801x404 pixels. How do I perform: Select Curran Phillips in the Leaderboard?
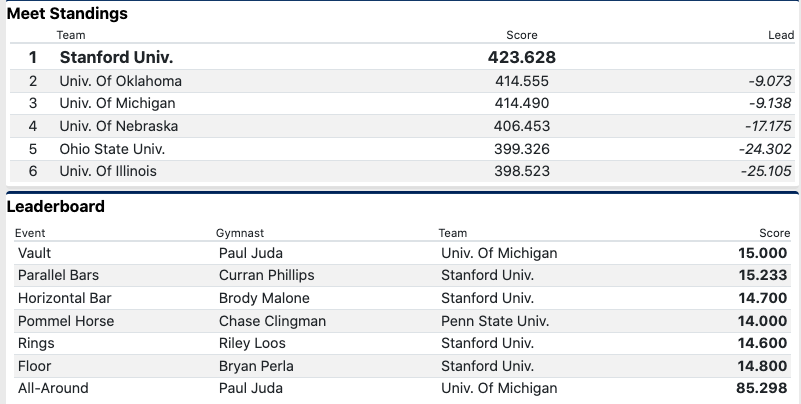266,275
